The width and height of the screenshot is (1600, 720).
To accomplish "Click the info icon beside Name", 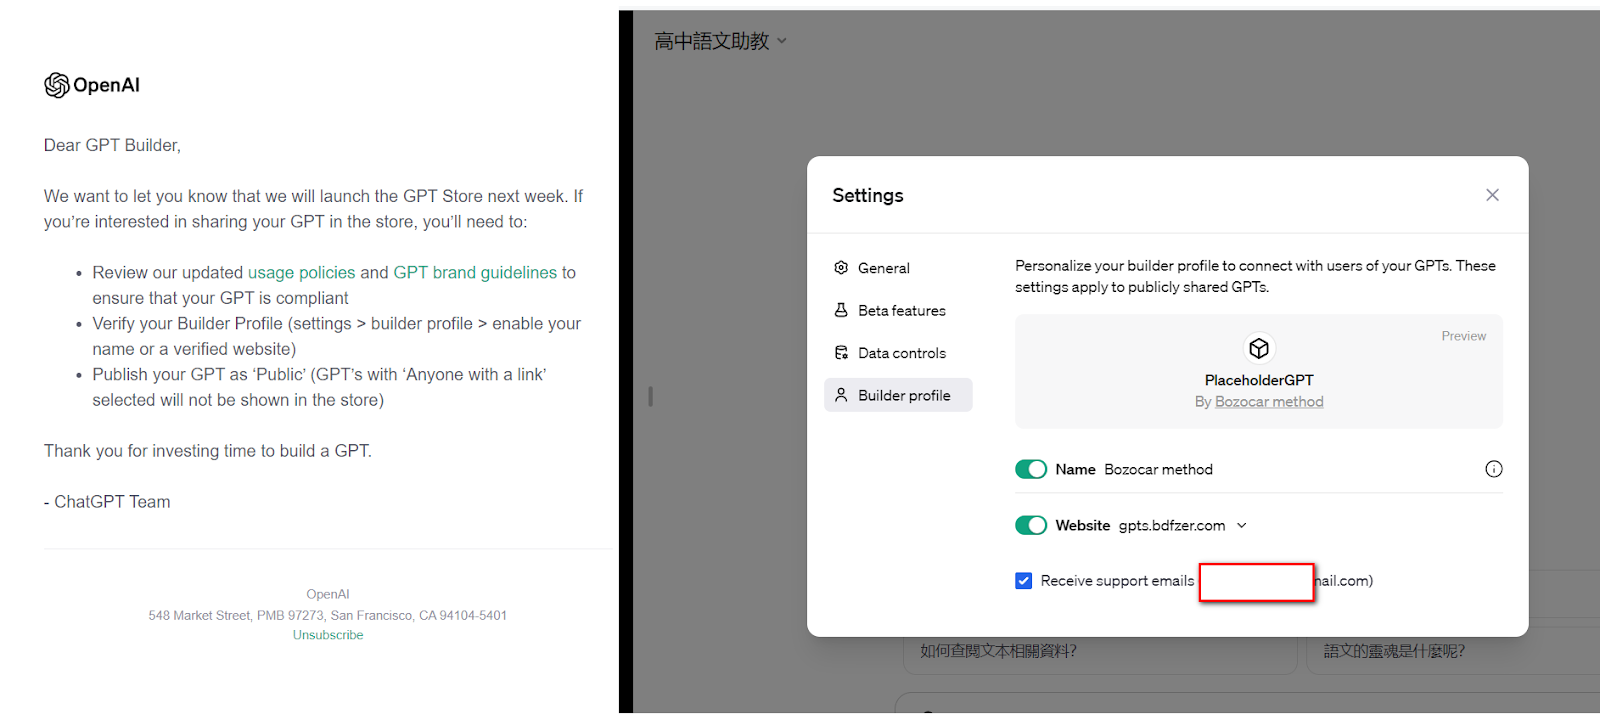I will 1493,469.
